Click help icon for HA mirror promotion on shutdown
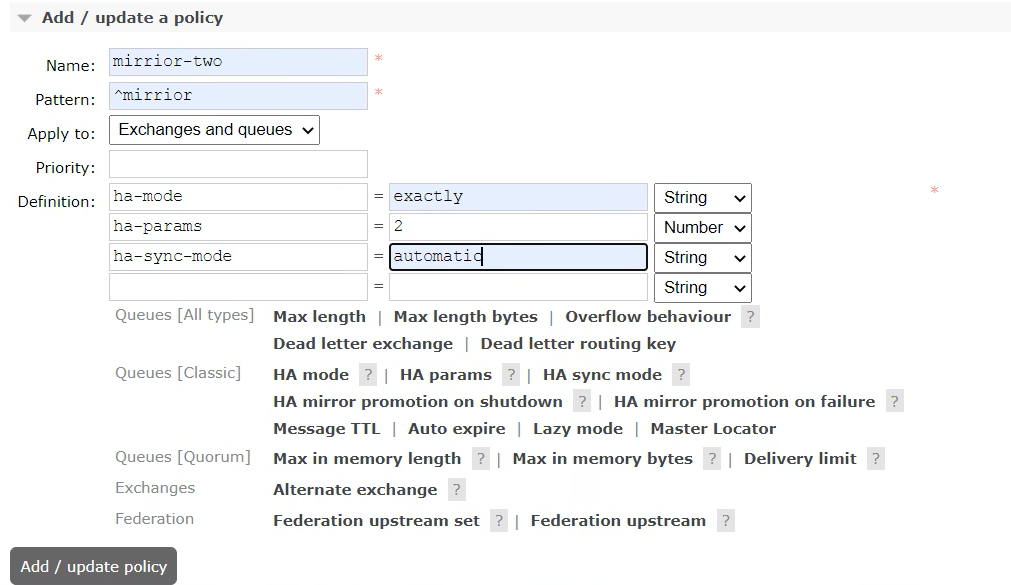 pos(582,402)
